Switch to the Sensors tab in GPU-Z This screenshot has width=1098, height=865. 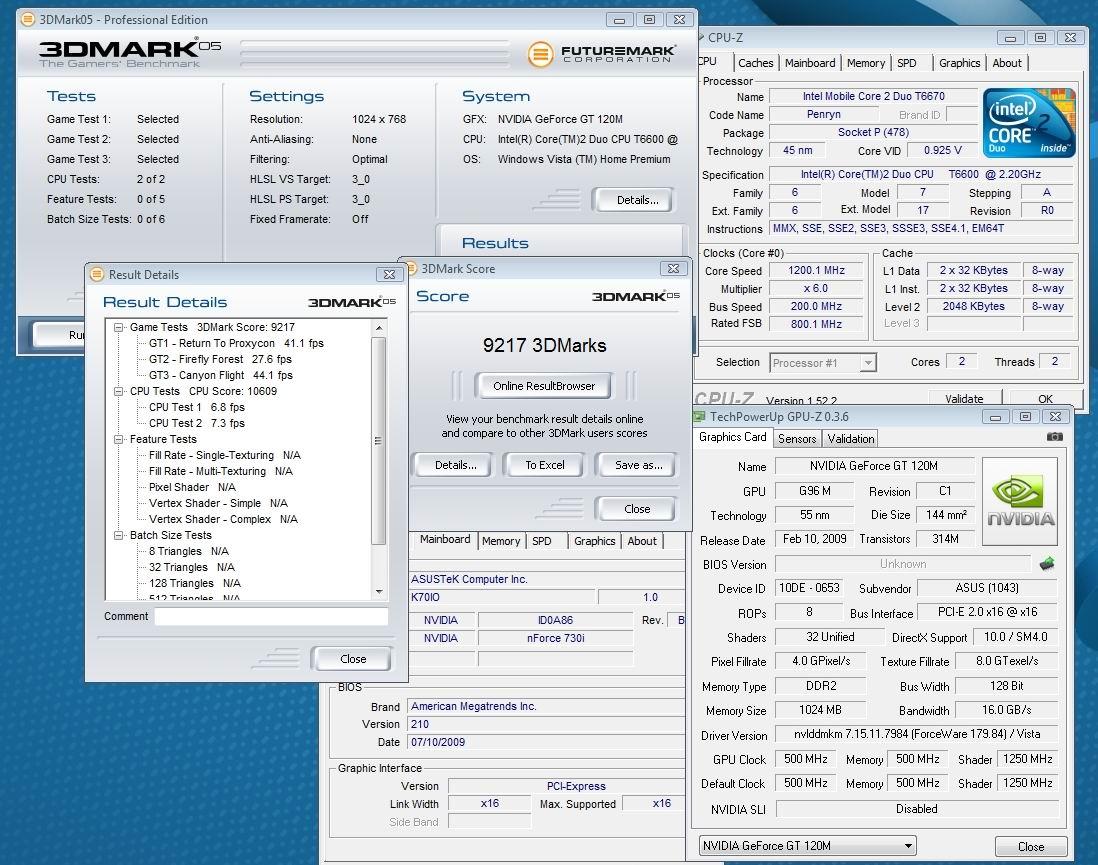point(797,438)
